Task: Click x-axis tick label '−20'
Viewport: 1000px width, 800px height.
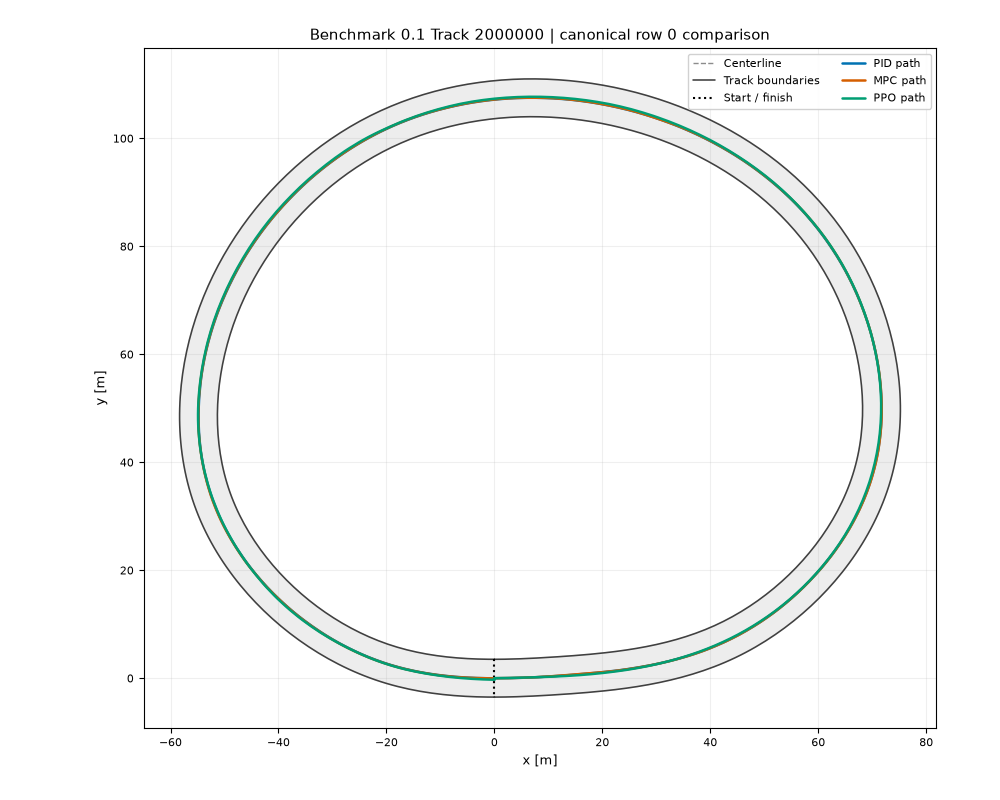Action: 386,742
